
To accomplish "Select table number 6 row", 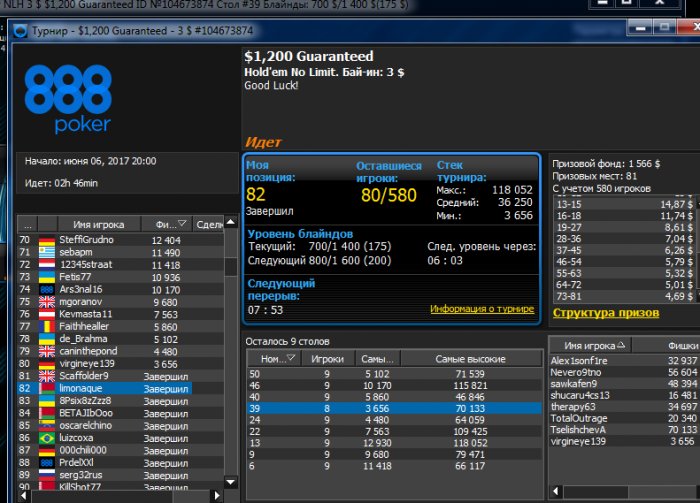I will (395, 466).
